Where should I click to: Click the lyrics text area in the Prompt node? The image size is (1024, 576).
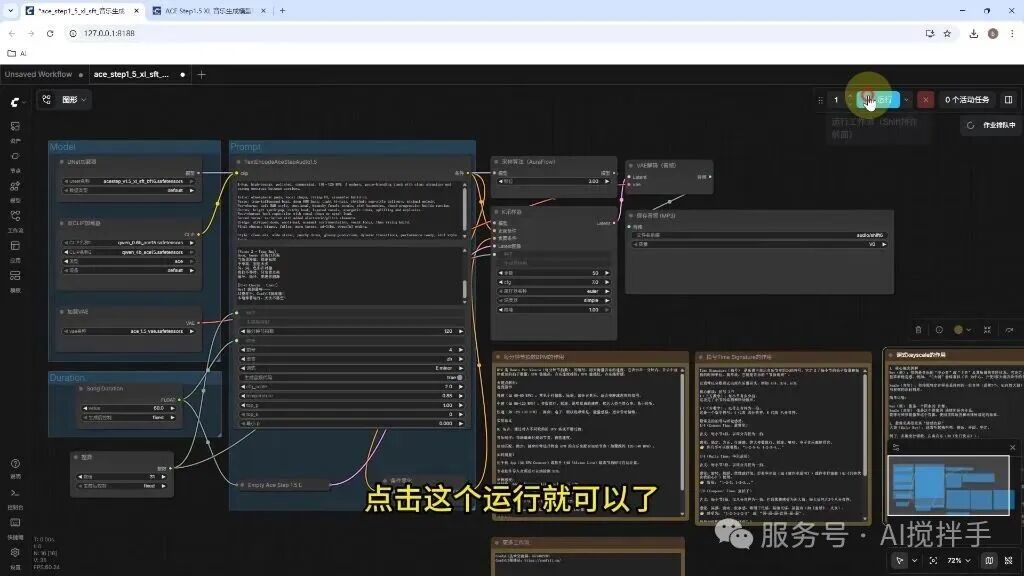tap(349, 276)
